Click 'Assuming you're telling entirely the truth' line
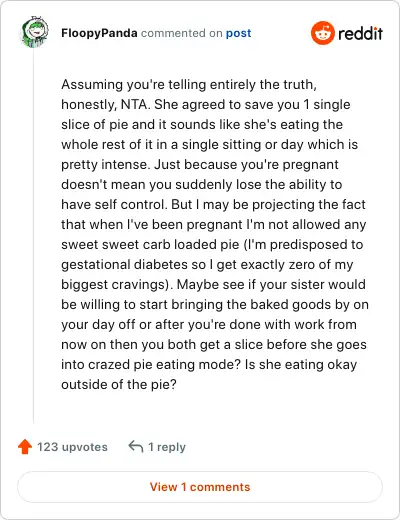 tap(189, 85)
